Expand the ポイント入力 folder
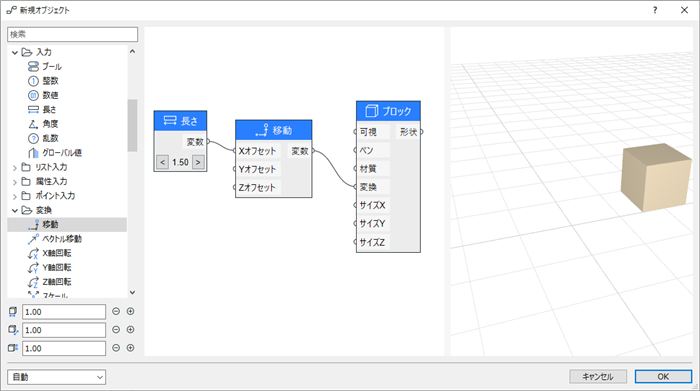The image size is (700, 391). (x=15, y=196)
